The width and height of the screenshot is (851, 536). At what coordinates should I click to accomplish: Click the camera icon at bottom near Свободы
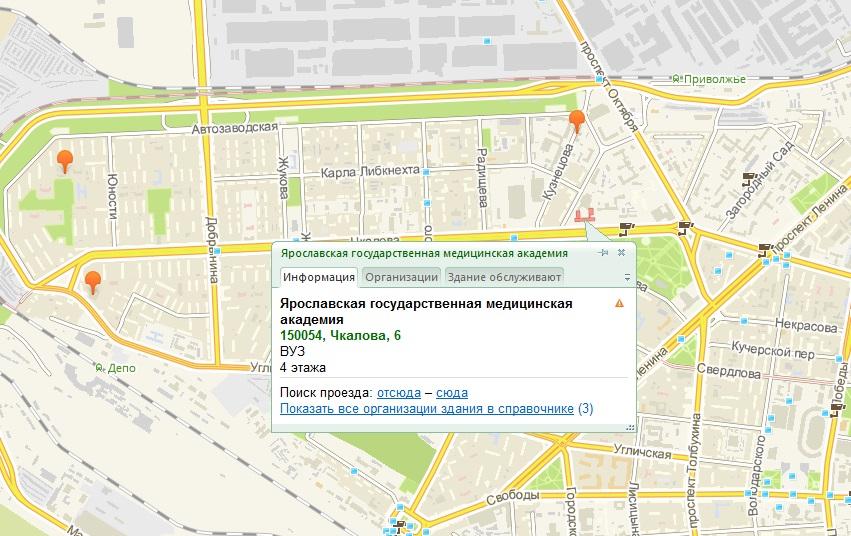[401, 525]
